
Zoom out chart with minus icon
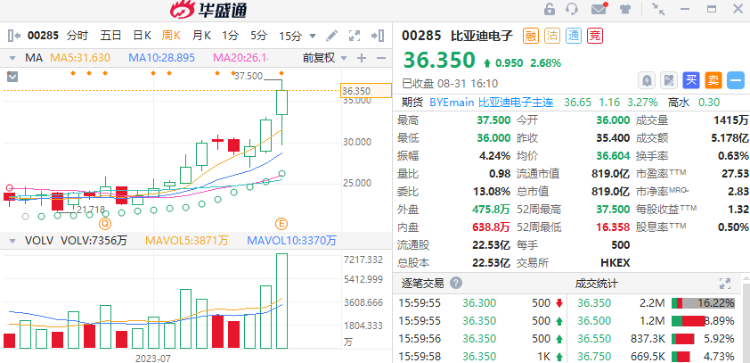coord(381,58)
